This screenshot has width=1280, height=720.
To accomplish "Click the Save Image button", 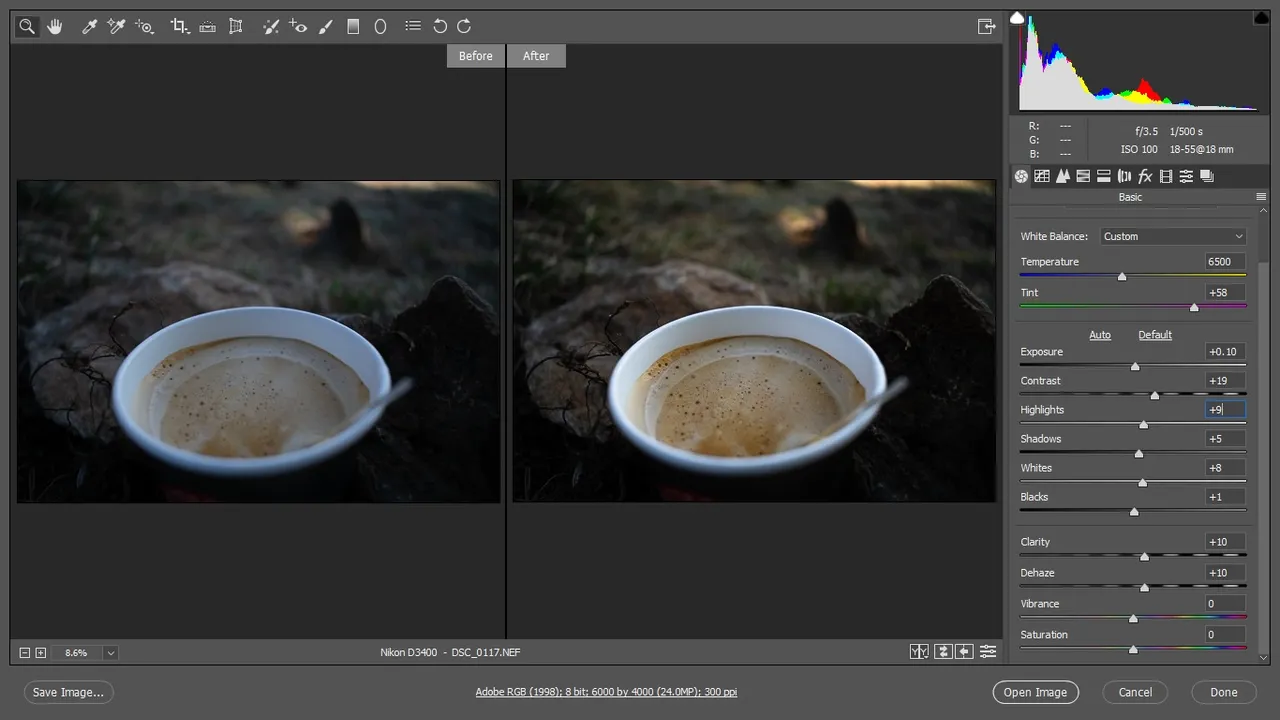I will pos(68,692).
